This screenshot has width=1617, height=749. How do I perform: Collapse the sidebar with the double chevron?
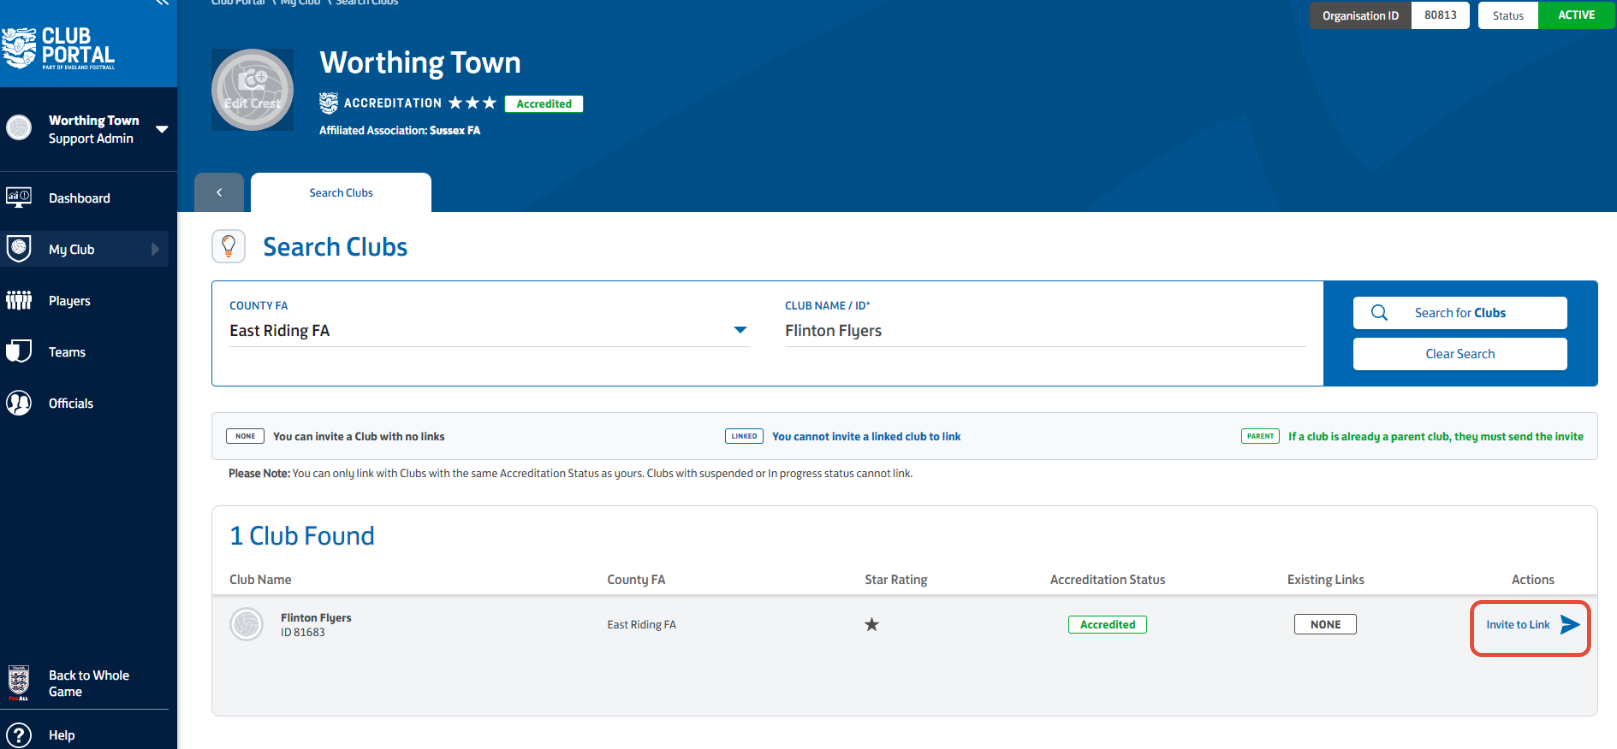(x=161, y=3)
